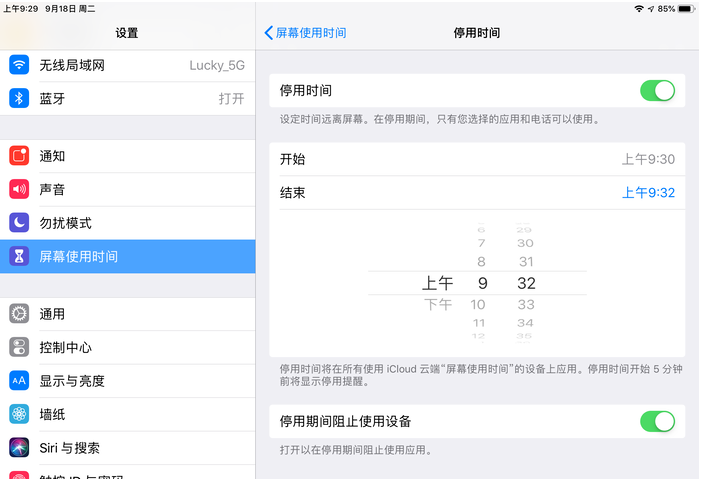Screen dimensions: 702x479
Task: Tap the location arrow in status bar
Action: click(651, 9)
